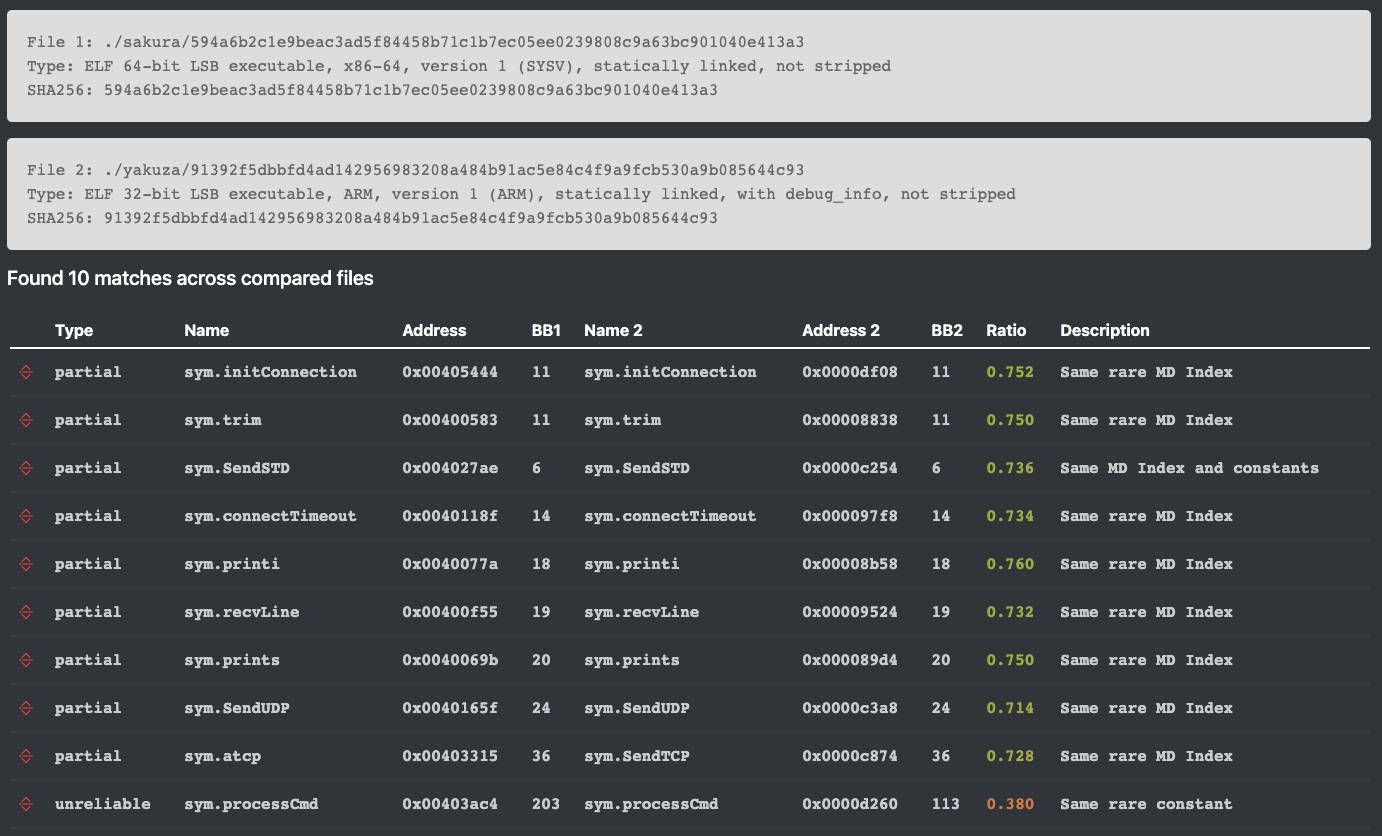Click the Address 2 column header
Screen dimensions: 1382x836
click(x=840, y=330)
